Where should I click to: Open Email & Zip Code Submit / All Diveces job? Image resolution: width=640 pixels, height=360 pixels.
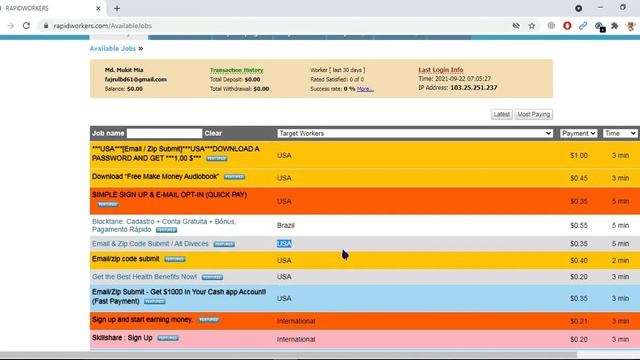150,244
